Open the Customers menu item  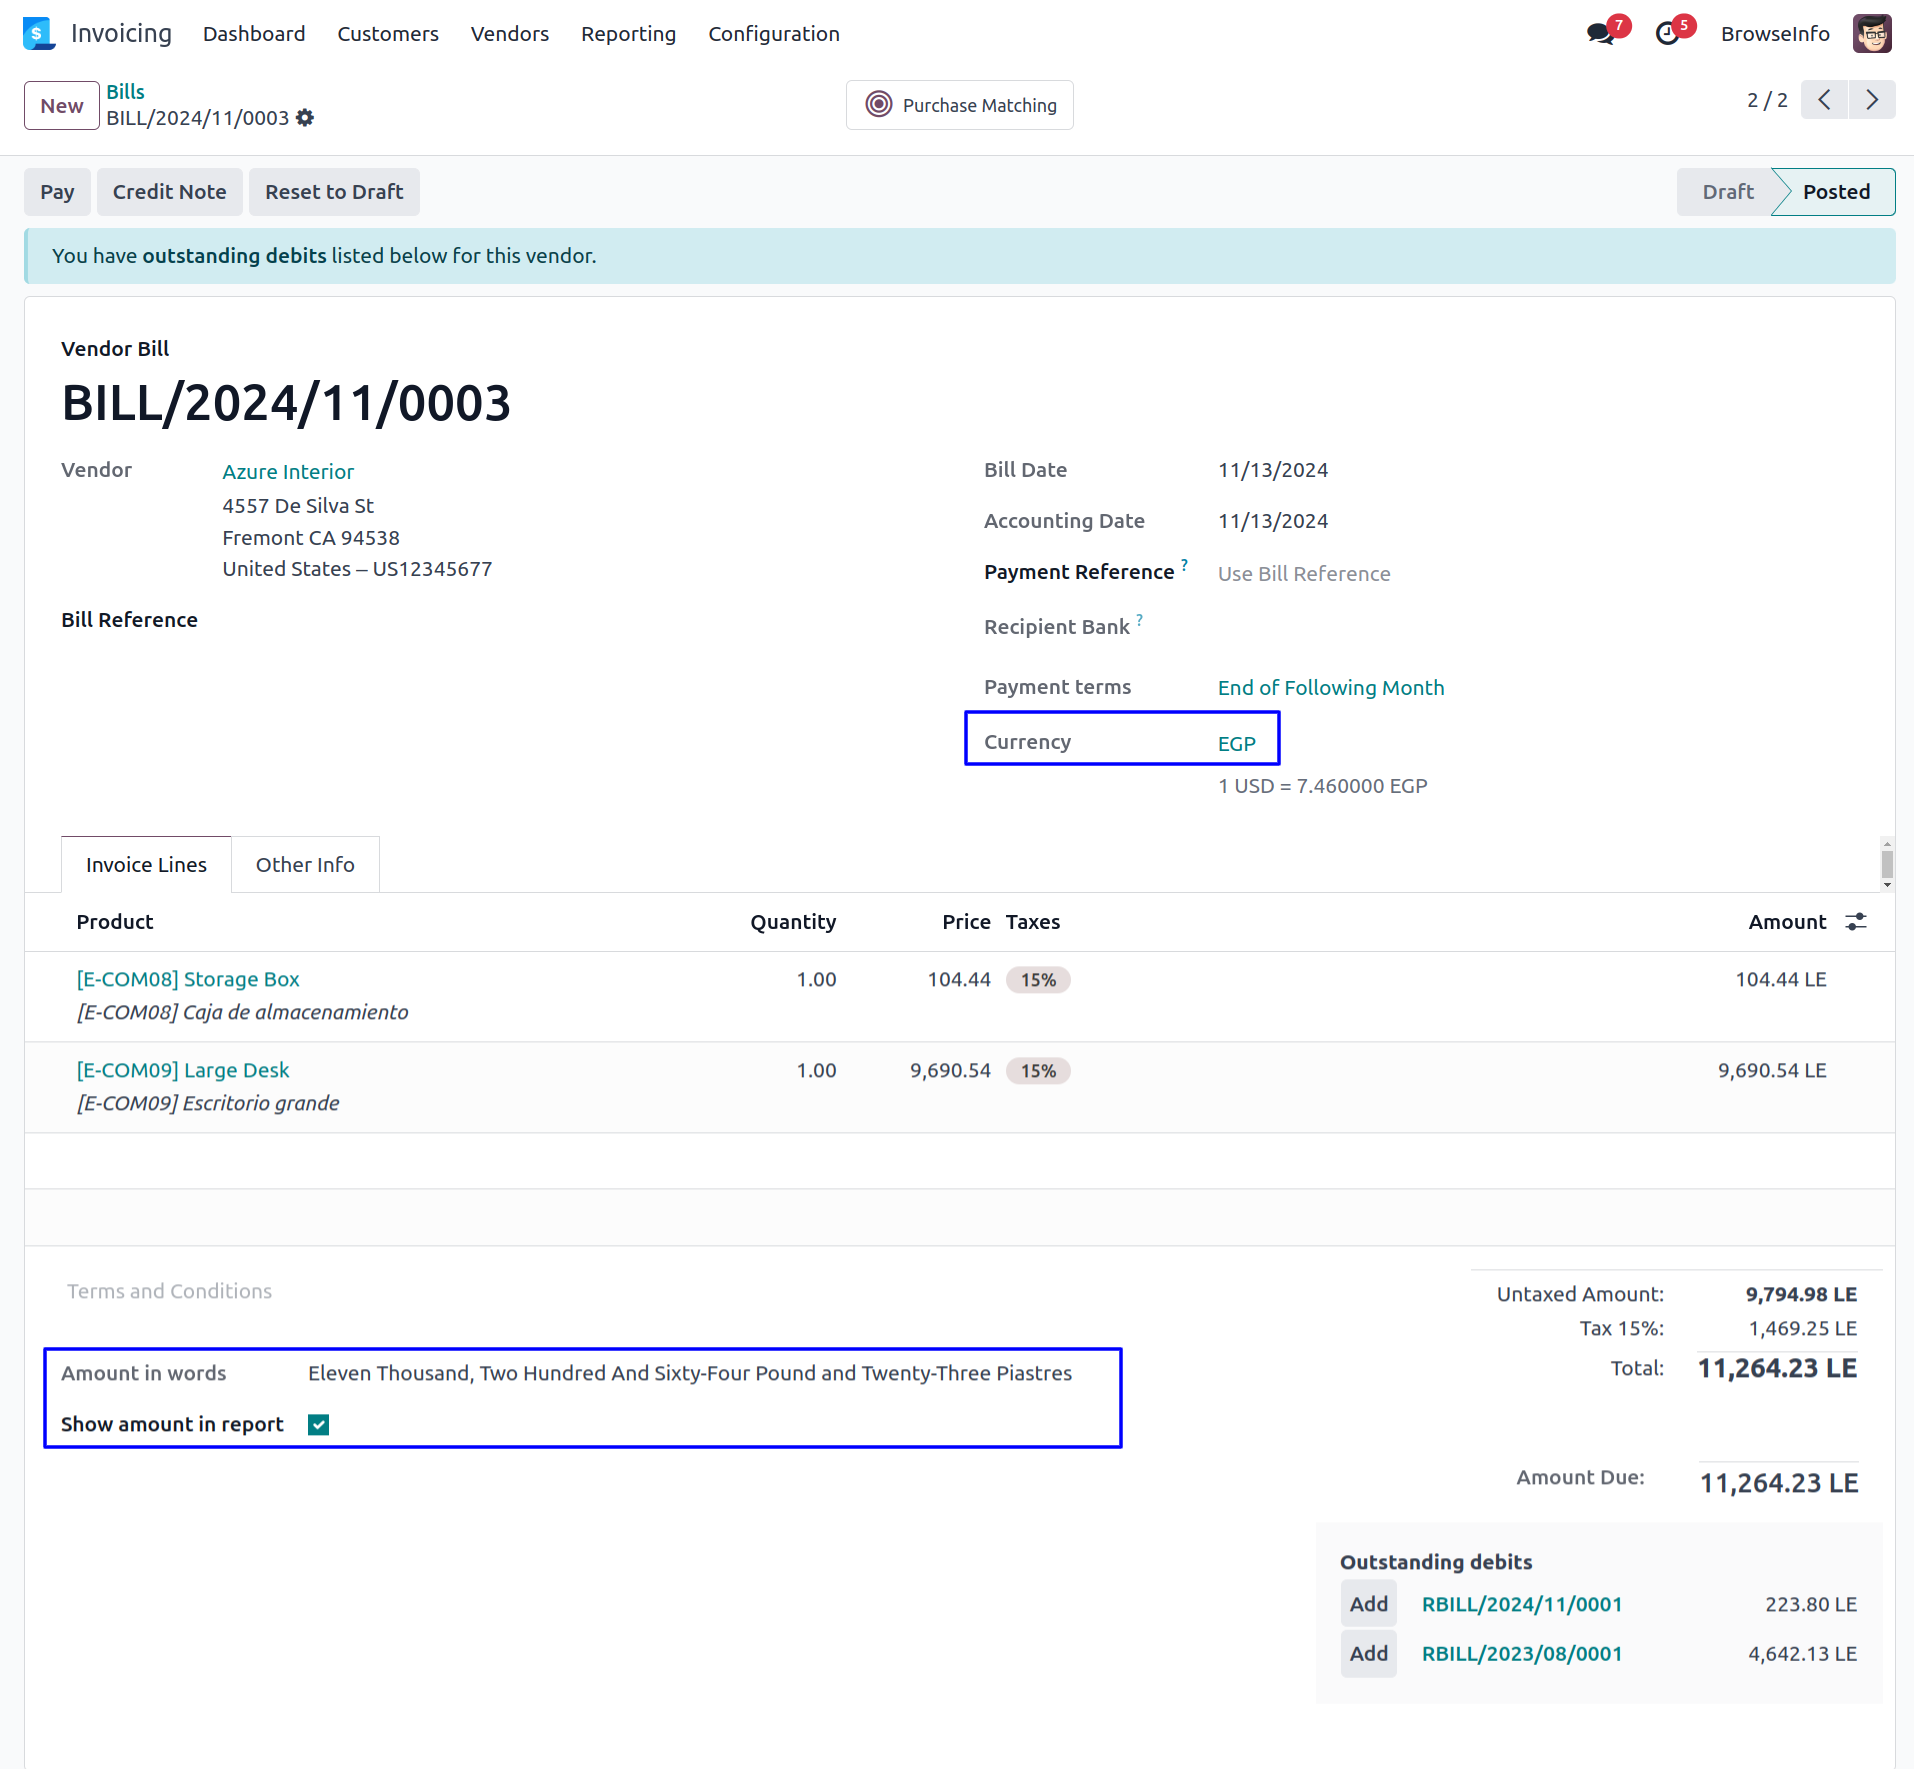[x=388, y=34]
